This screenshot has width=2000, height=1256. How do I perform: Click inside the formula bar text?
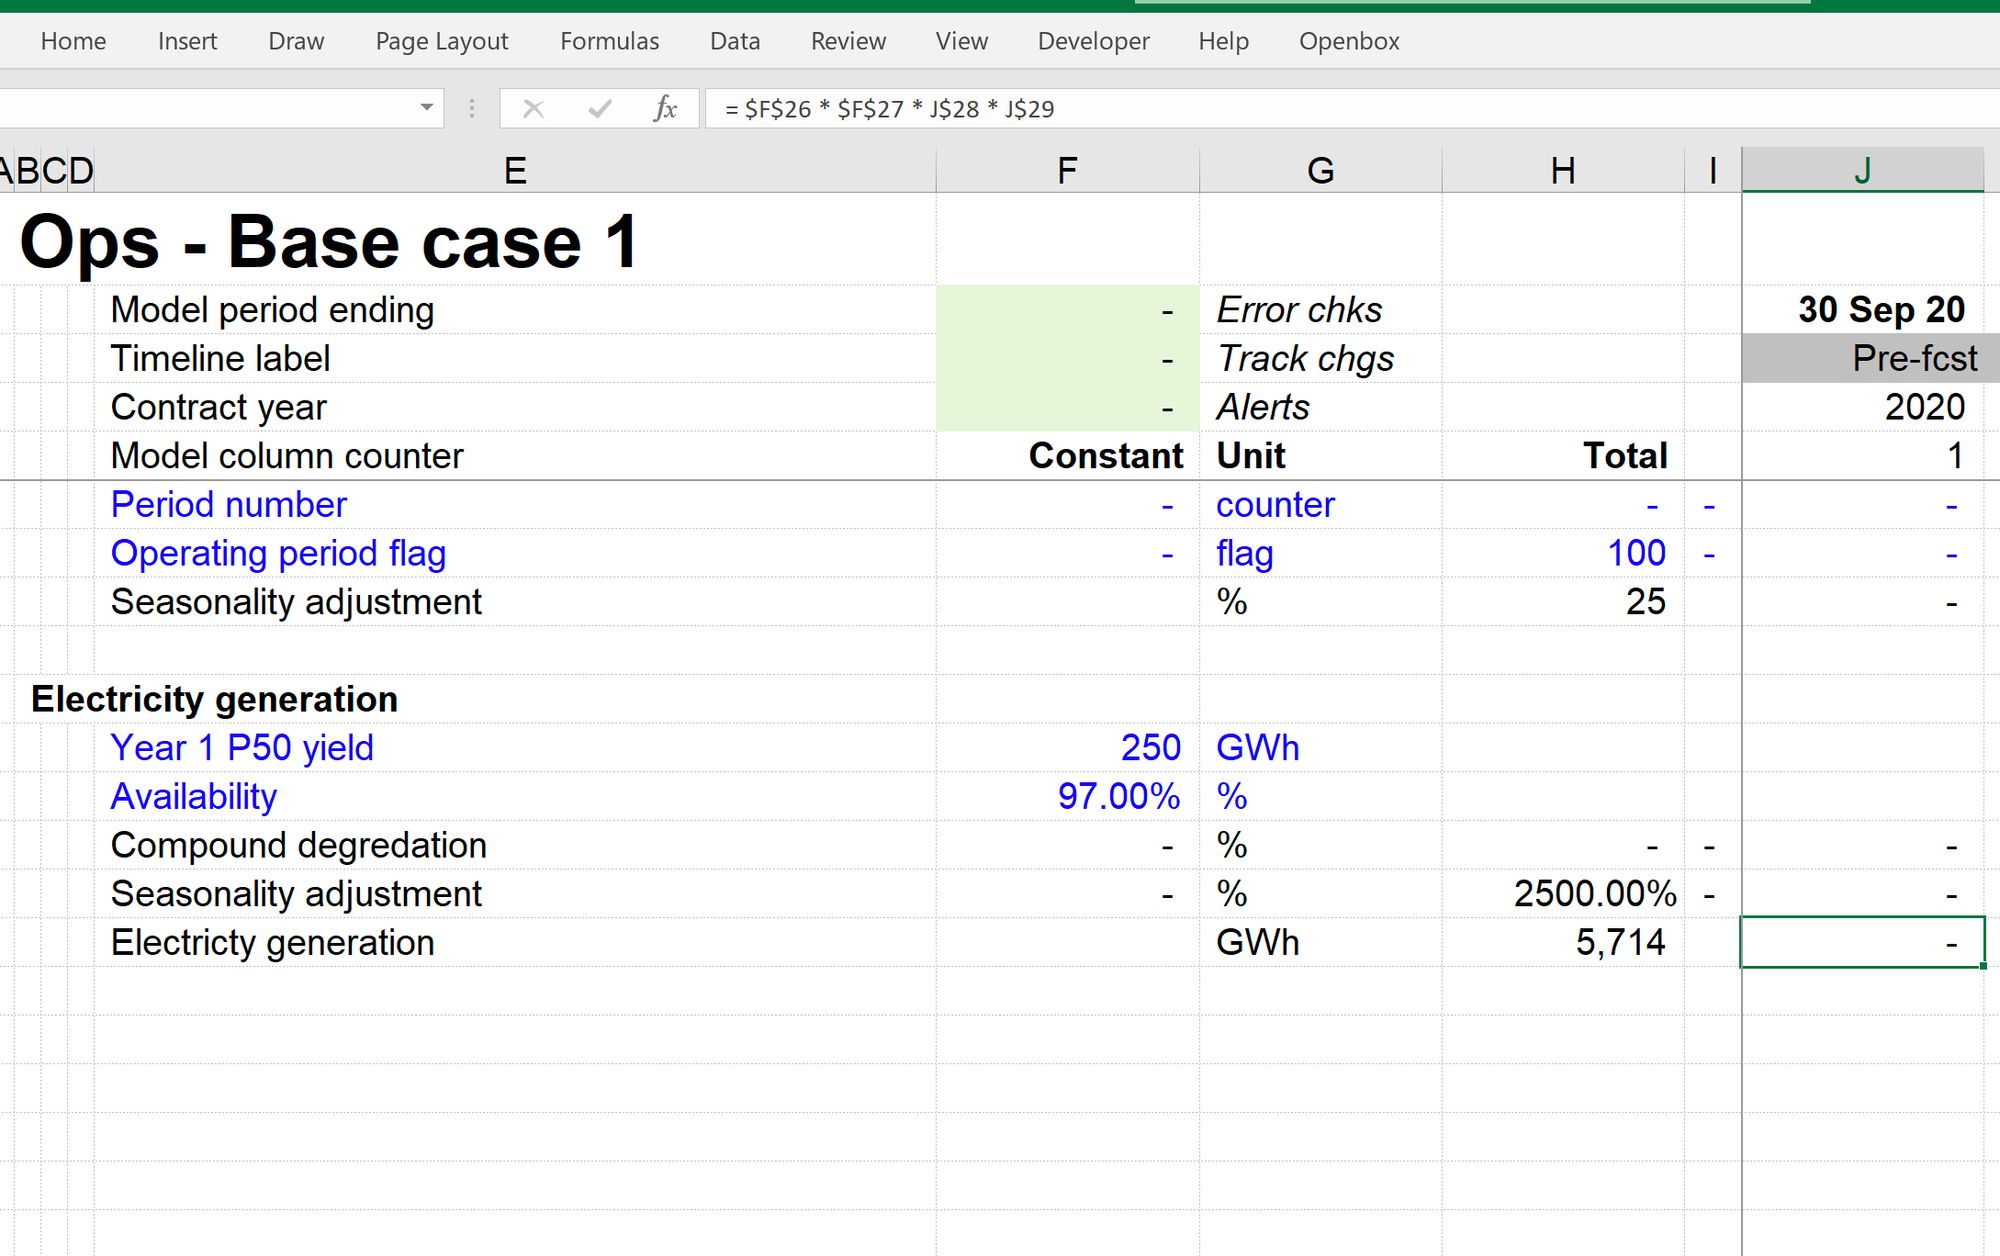click(x=1200, y=109)
